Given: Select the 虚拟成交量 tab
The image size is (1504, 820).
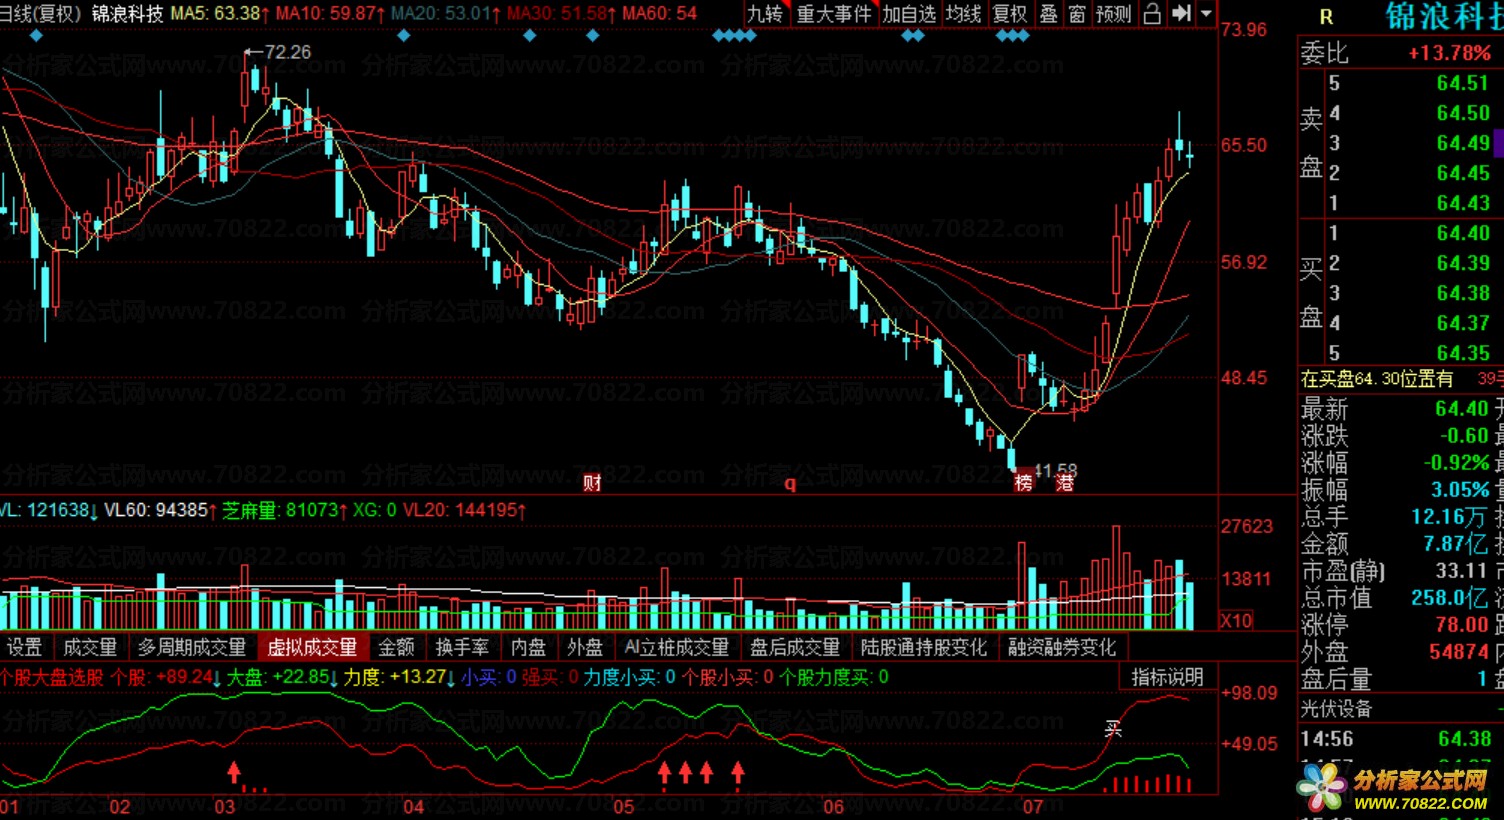Looking at the screenshot, I should [312, 647].
